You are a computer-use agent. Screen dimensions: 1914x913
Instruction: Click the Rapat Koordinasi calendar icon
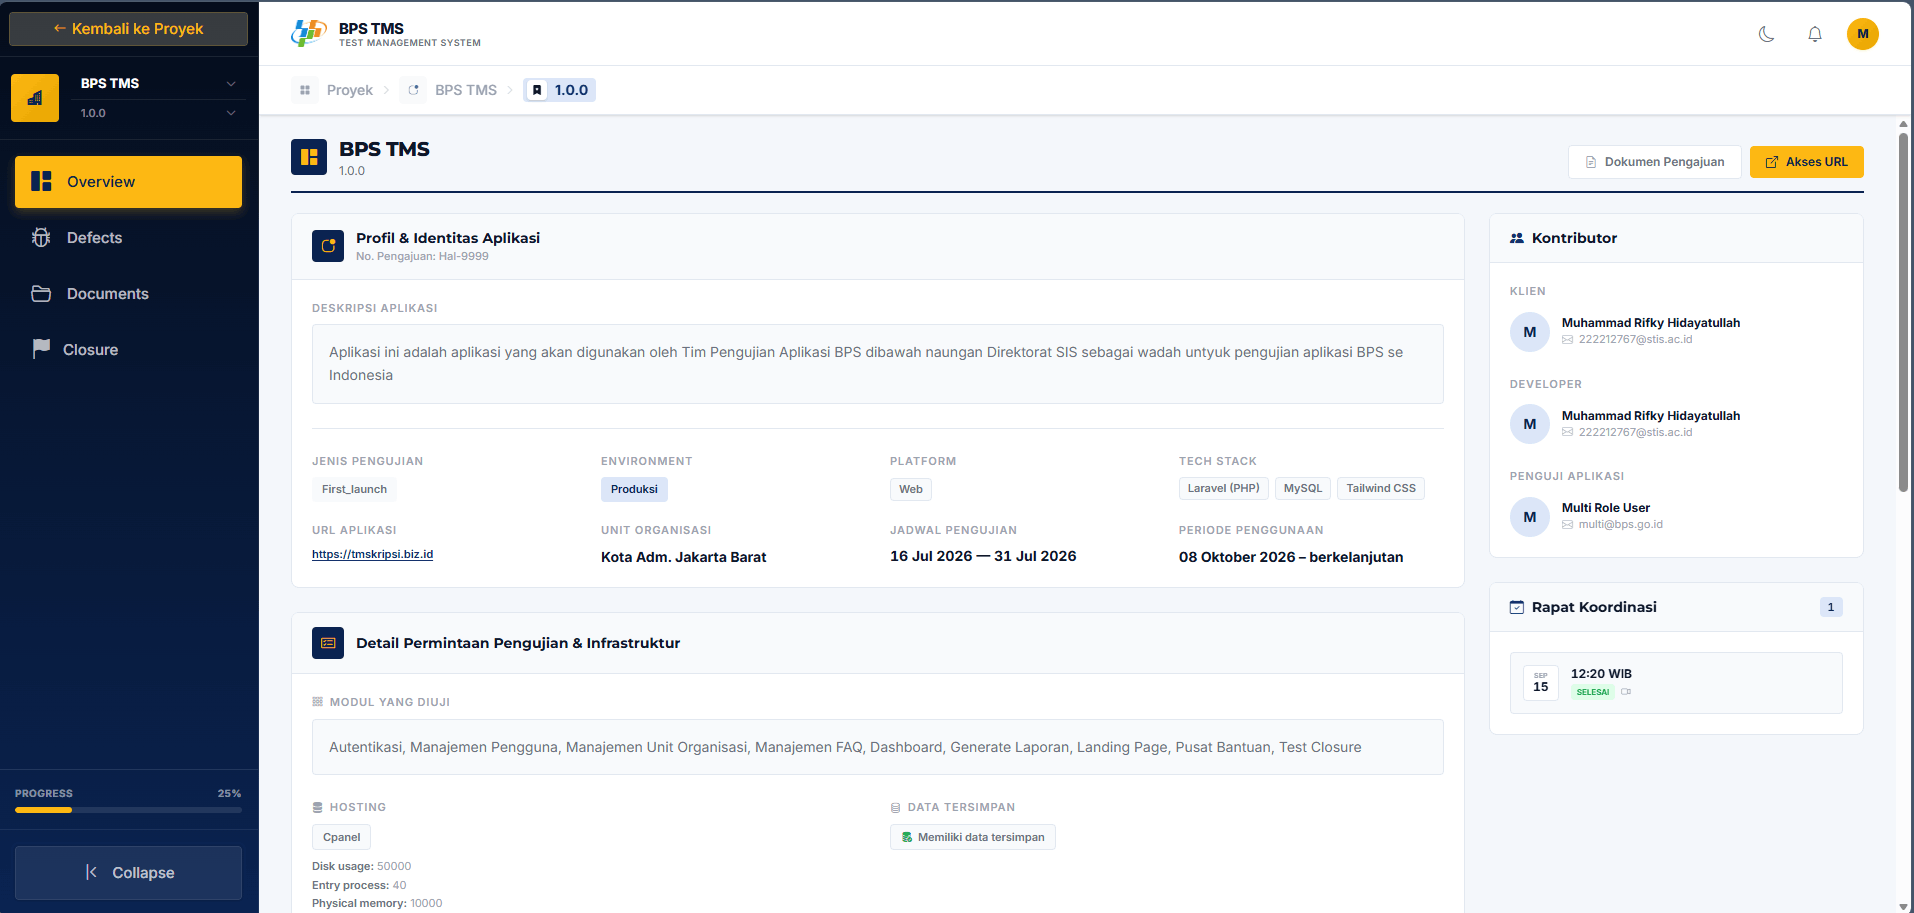tap(1517, 607)
